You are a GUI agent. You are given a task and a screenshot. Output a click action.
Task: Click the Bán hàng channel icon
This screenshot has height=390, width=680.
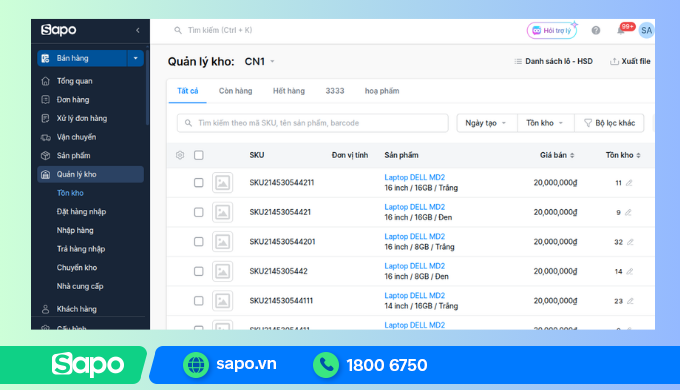click(x=46, y=58)
